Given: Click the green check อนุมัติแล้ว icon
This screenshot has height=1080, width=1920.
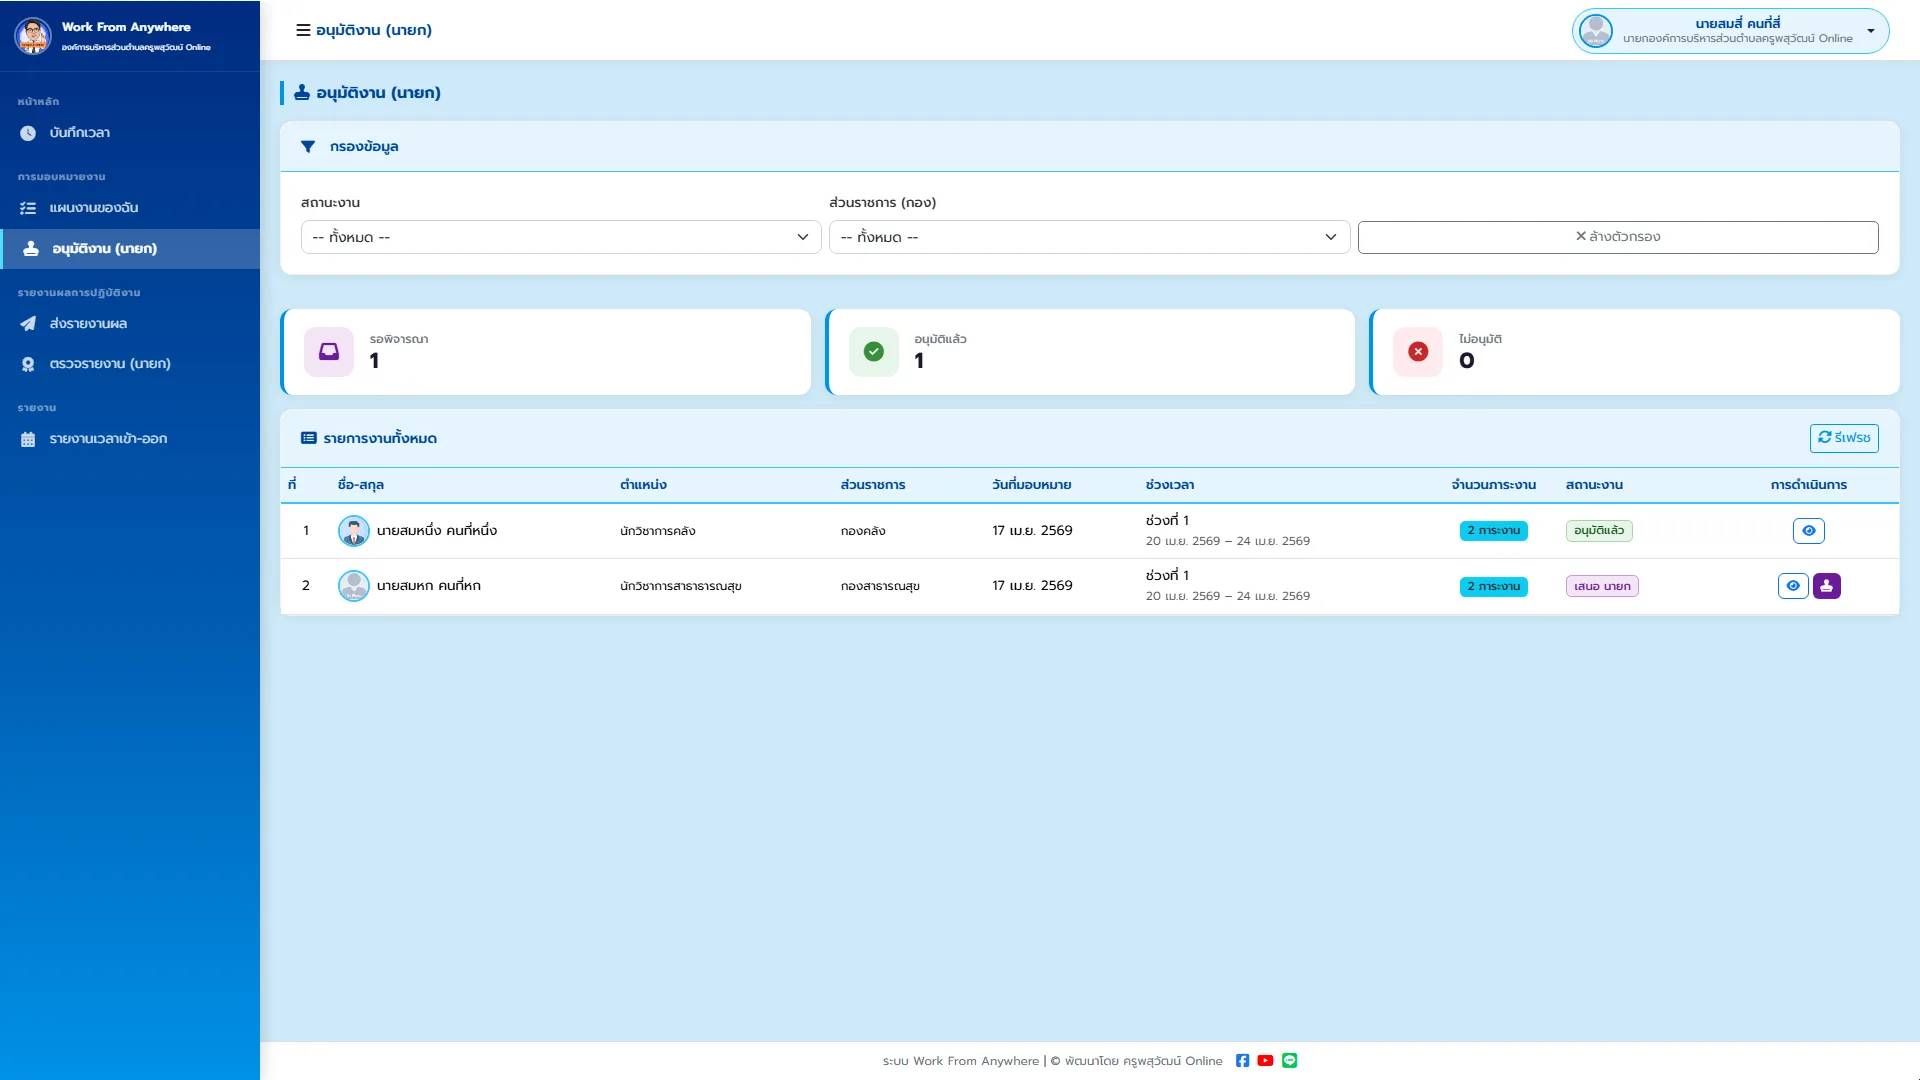Looking at the screenshot, I should 874,352.
